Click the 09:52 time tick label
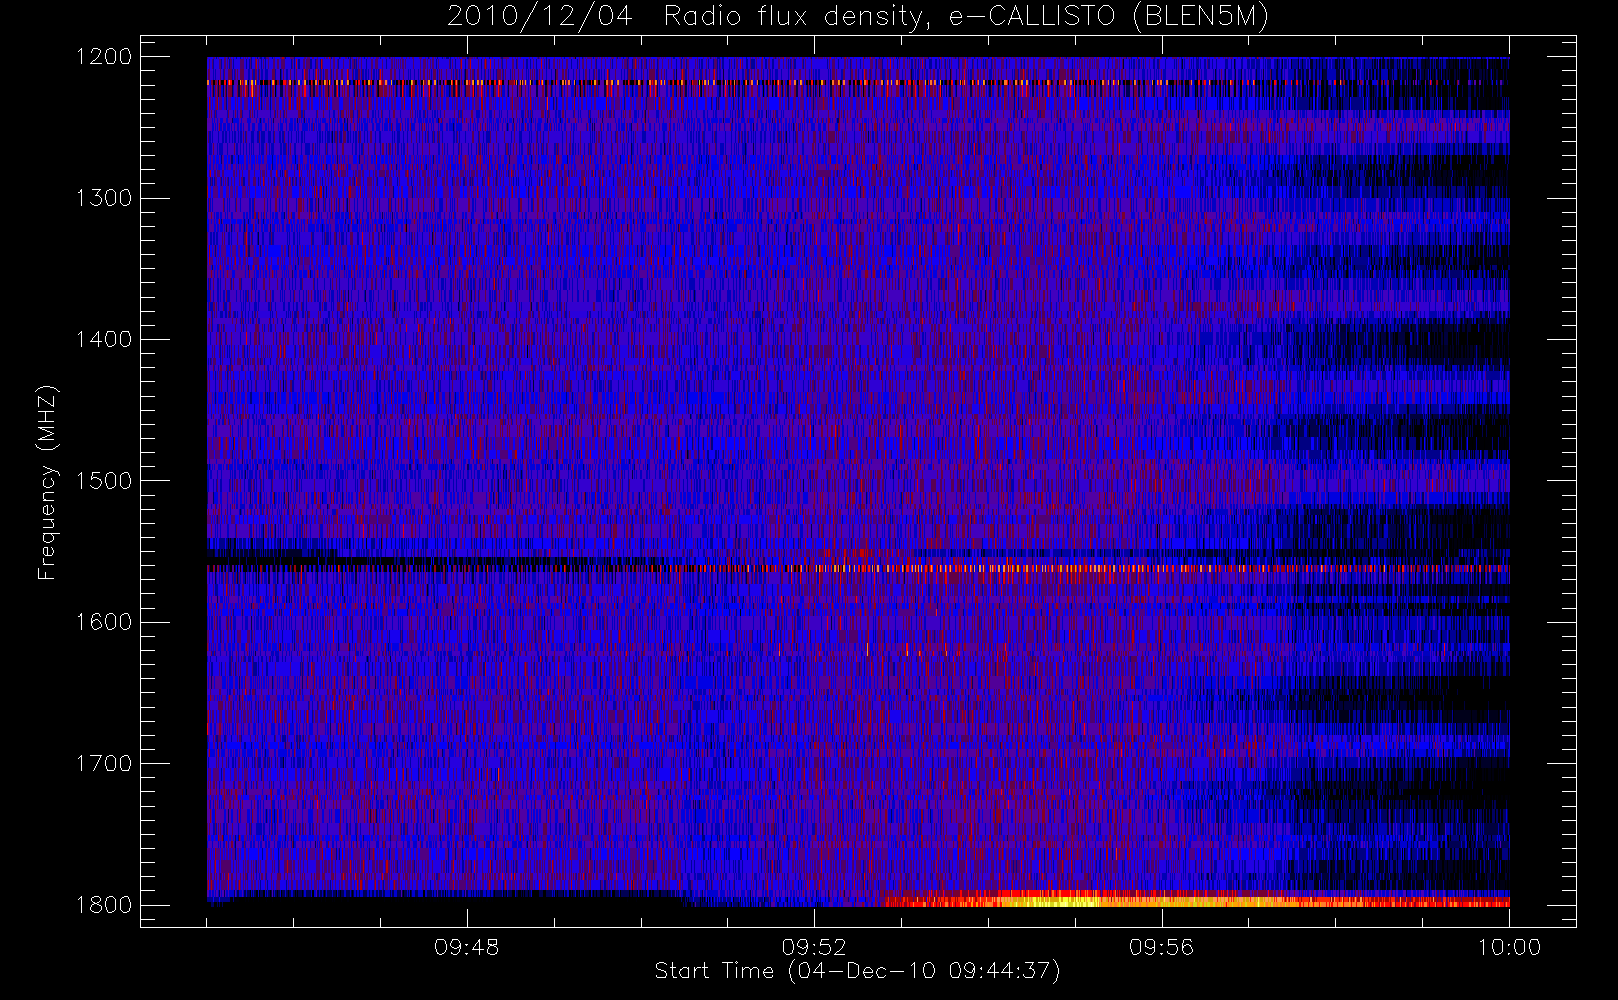 (814, 947)
